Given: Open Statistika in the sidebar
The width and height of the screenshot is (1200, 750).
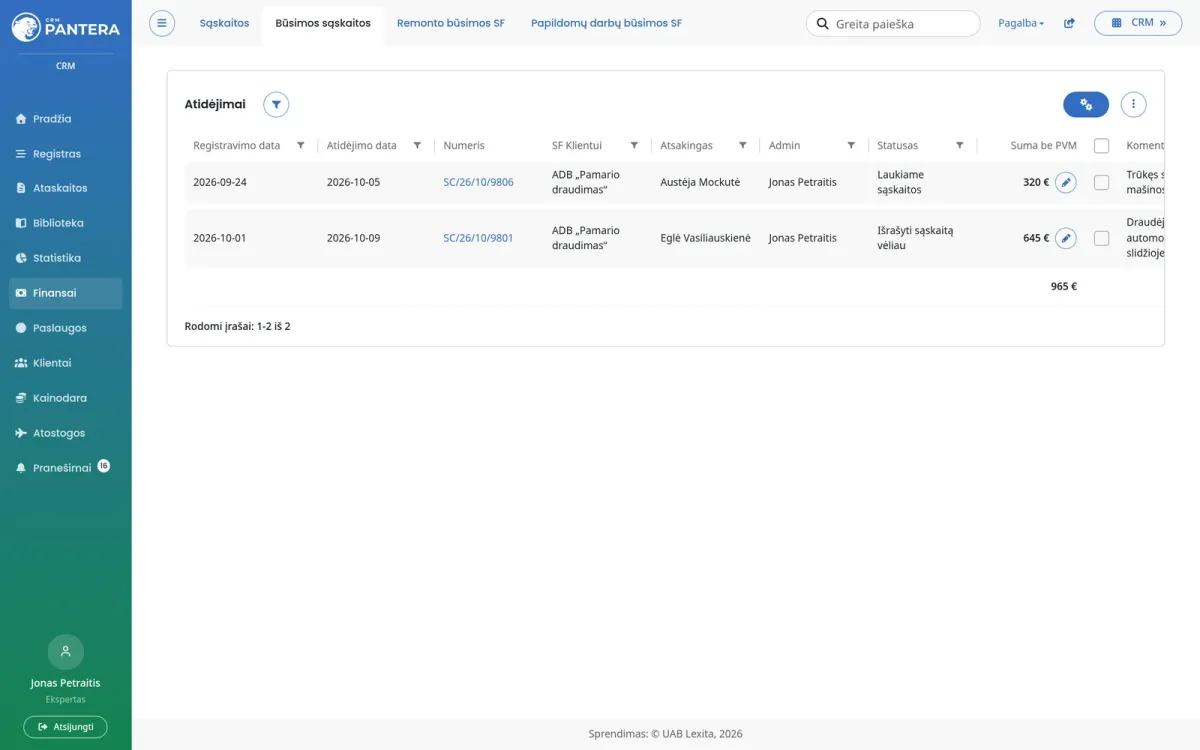Looking at the screenshot, I should 66,258.
